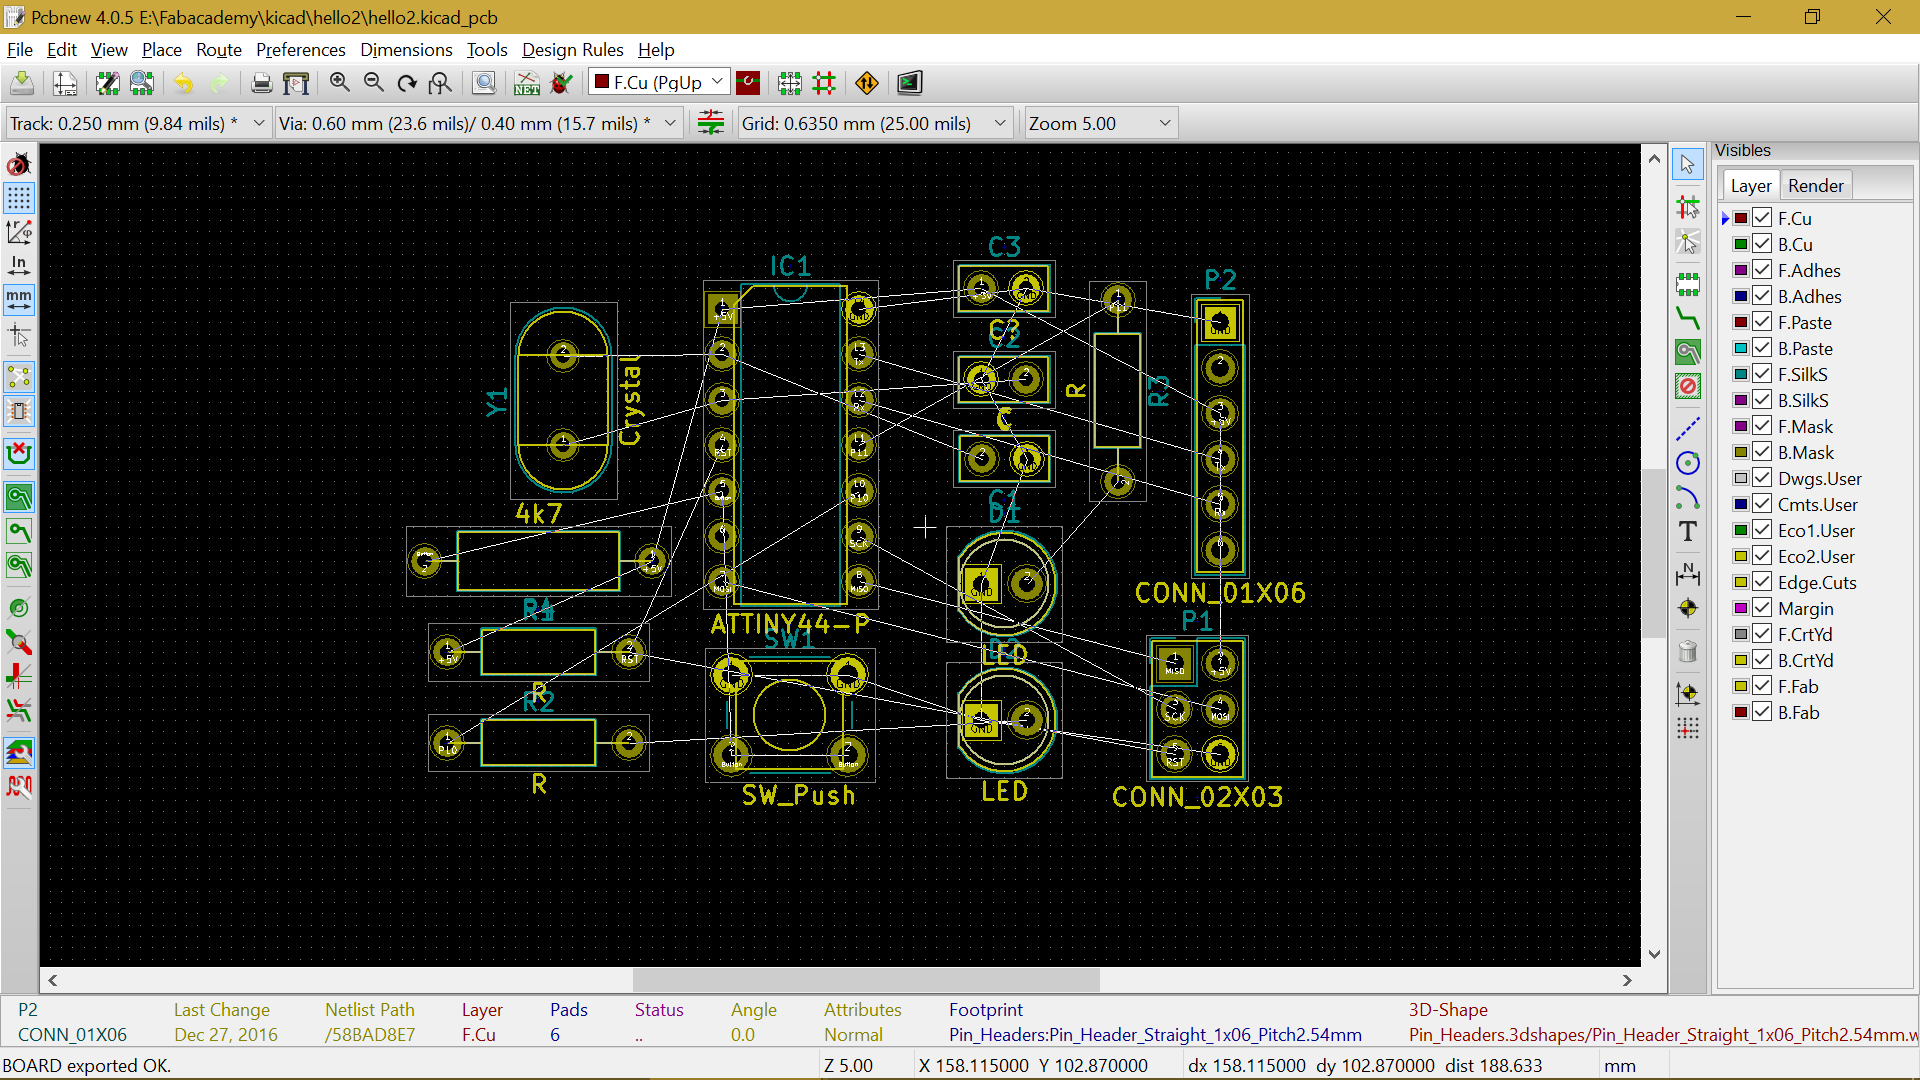Image resolution: width=1920 pixels, height=1080 pixels.
Task: Click the B.Cu green color swatch
Action: point(1740,244)
